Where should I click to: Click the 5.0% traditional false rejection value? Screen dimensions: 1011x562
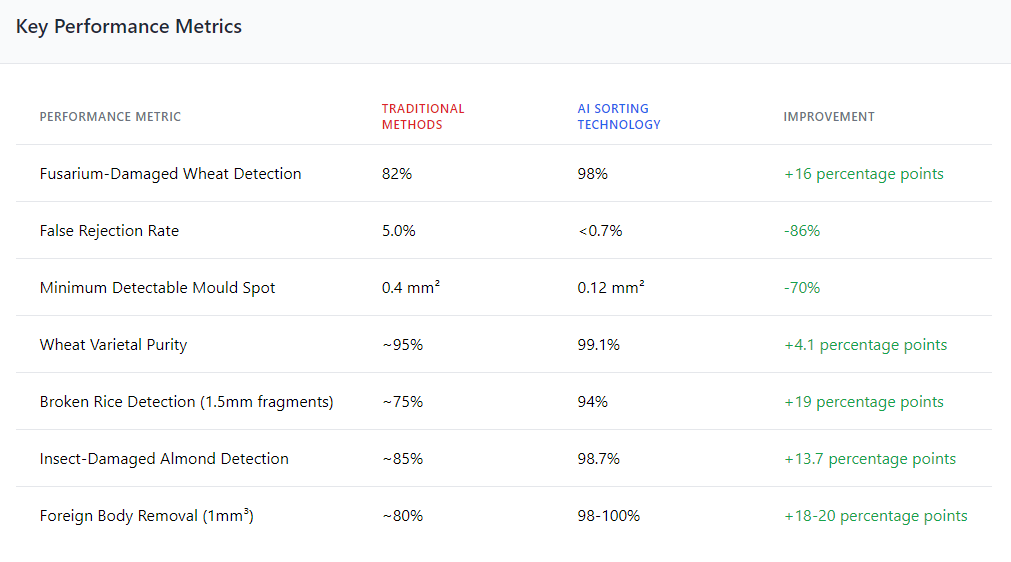click(x=398, y=231)
